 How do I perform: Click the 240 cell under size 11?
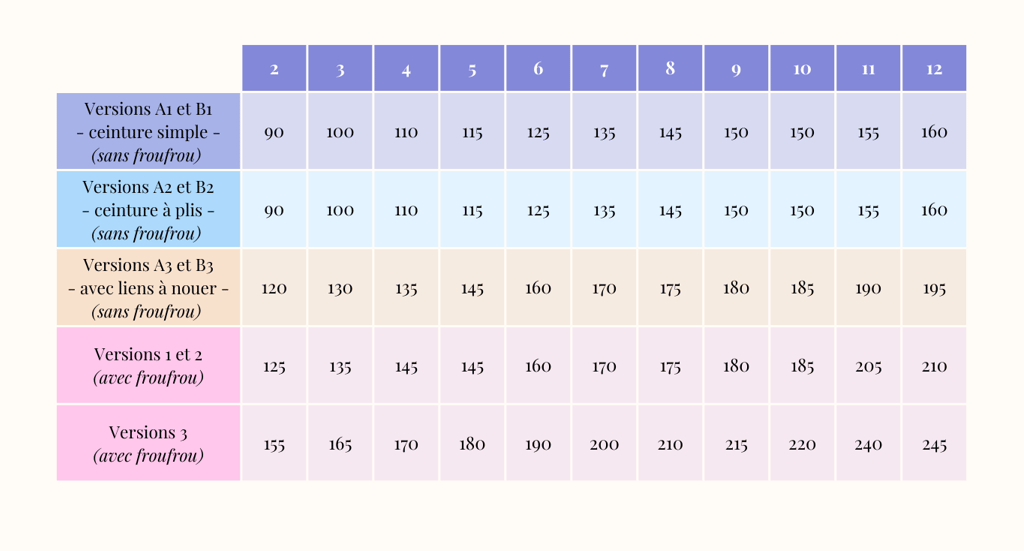point(868,443)
